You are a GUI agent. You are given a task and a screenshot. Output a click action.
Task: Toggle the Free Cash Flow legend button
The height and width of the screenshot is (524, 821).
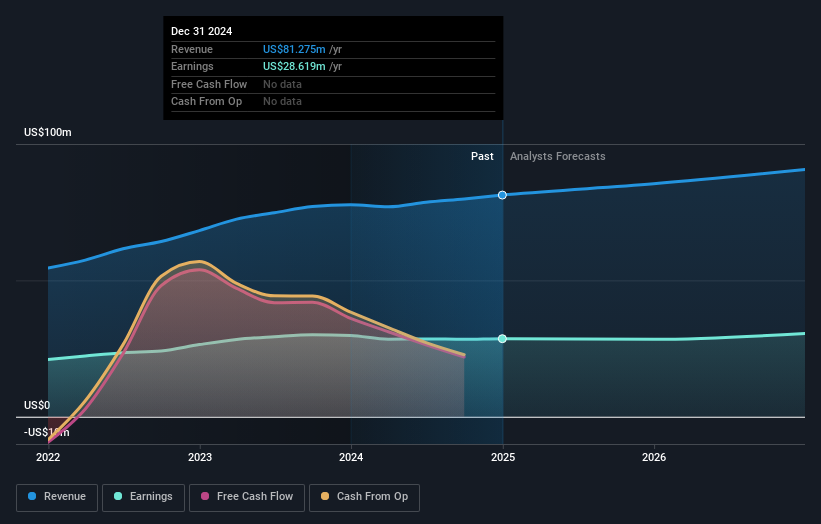247,497
